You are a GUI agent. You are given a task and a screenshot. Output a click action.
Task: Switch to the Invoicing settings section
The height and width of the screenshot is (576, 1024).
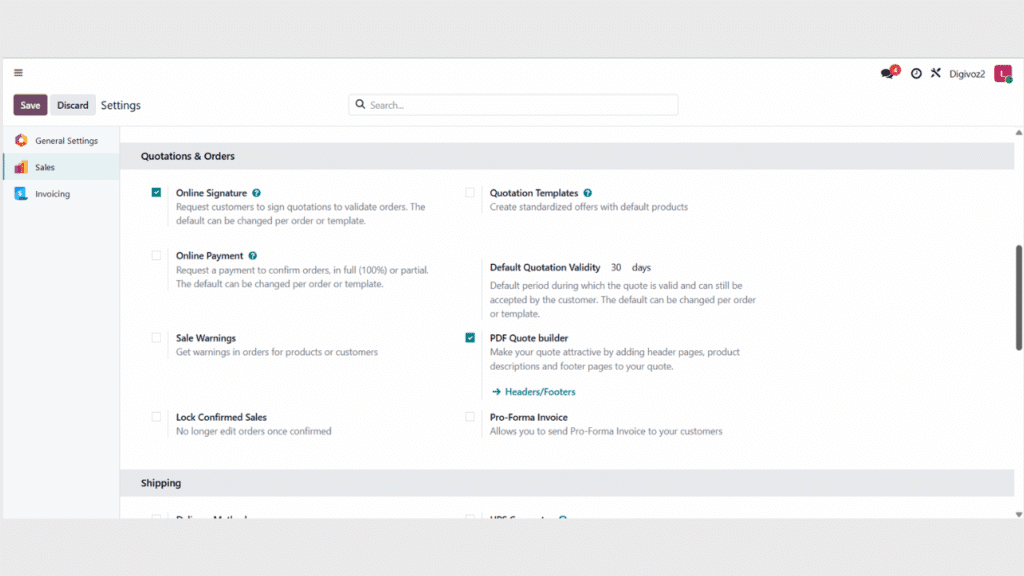click(x=52, y=194)
